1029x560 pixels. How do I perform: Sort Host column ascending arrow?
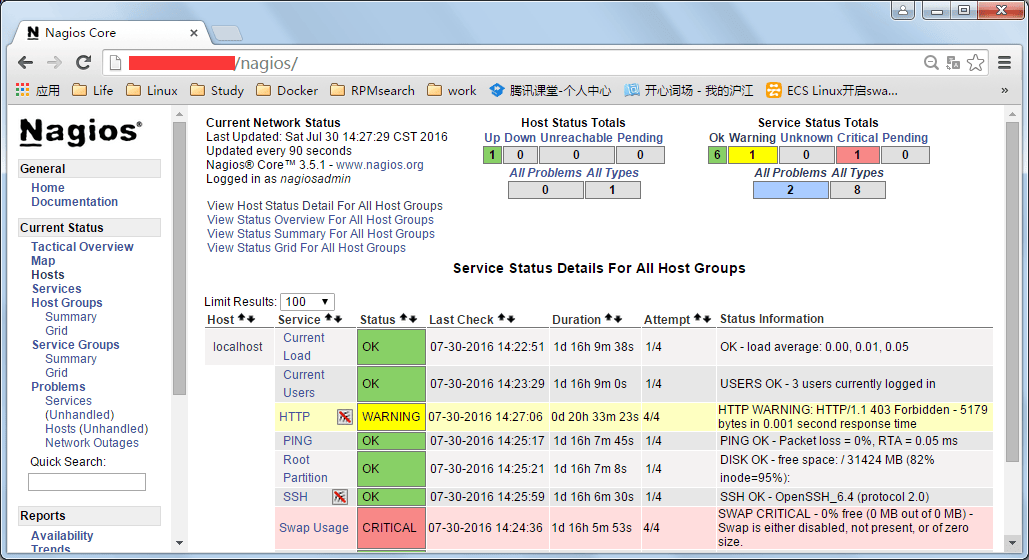click(x=242, y=318)
